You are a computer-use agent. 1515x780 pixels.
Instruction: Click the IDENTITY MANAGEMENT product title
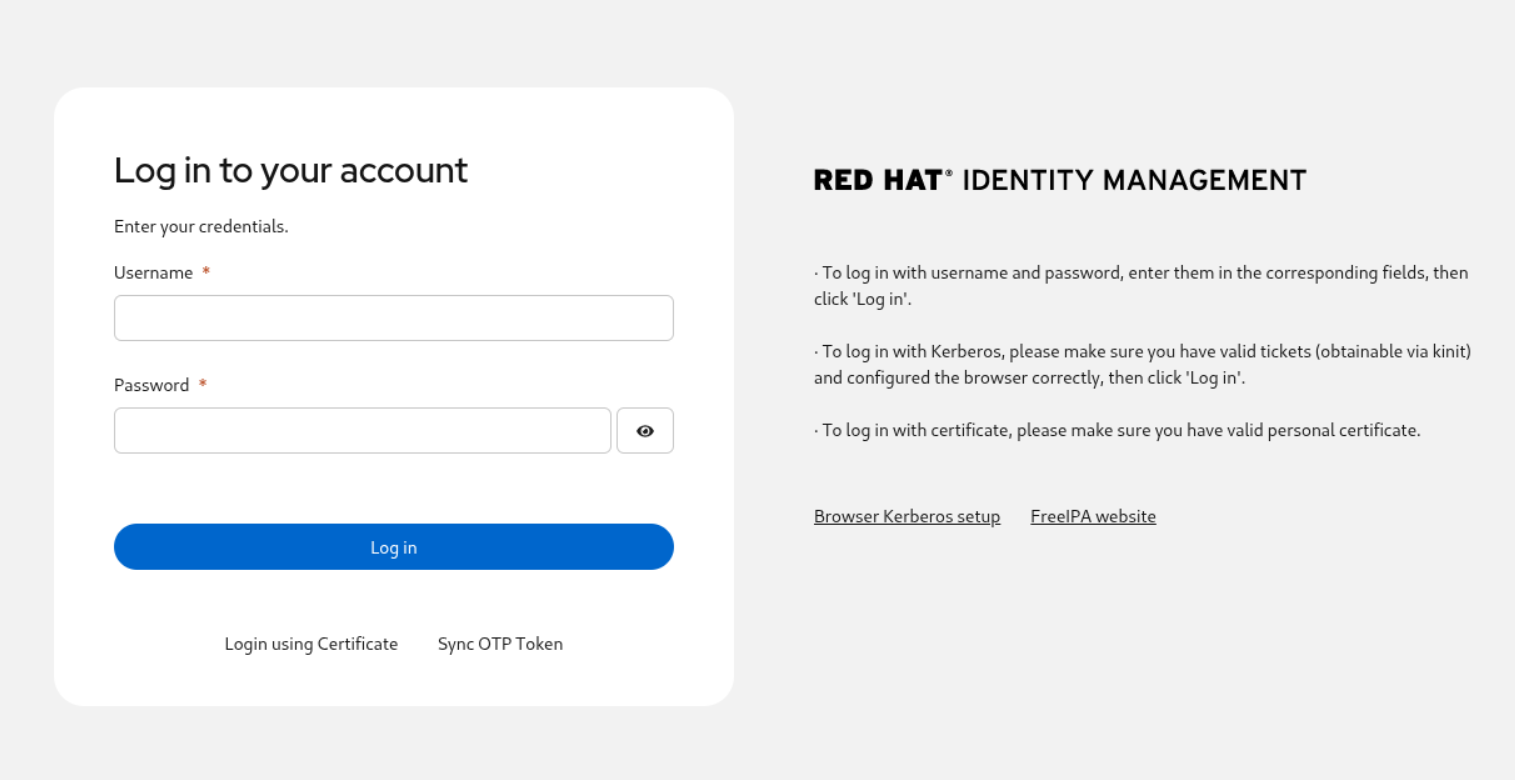(1134, 181)
